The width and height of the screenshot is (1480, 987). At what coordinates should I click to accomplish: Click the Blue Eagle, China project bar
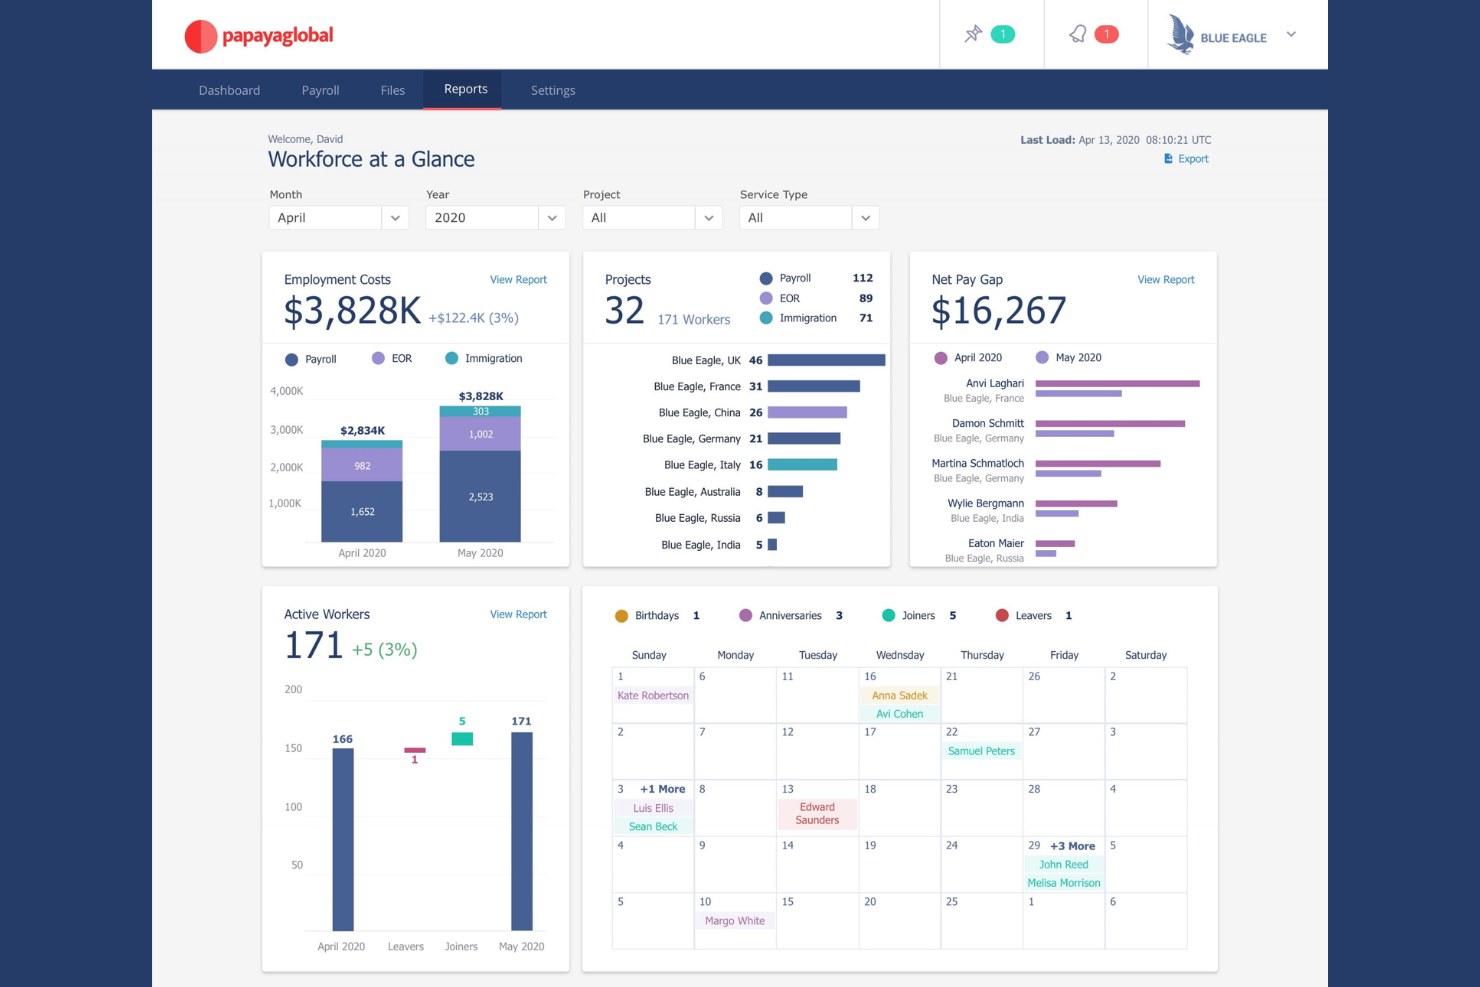pos(807,413)
